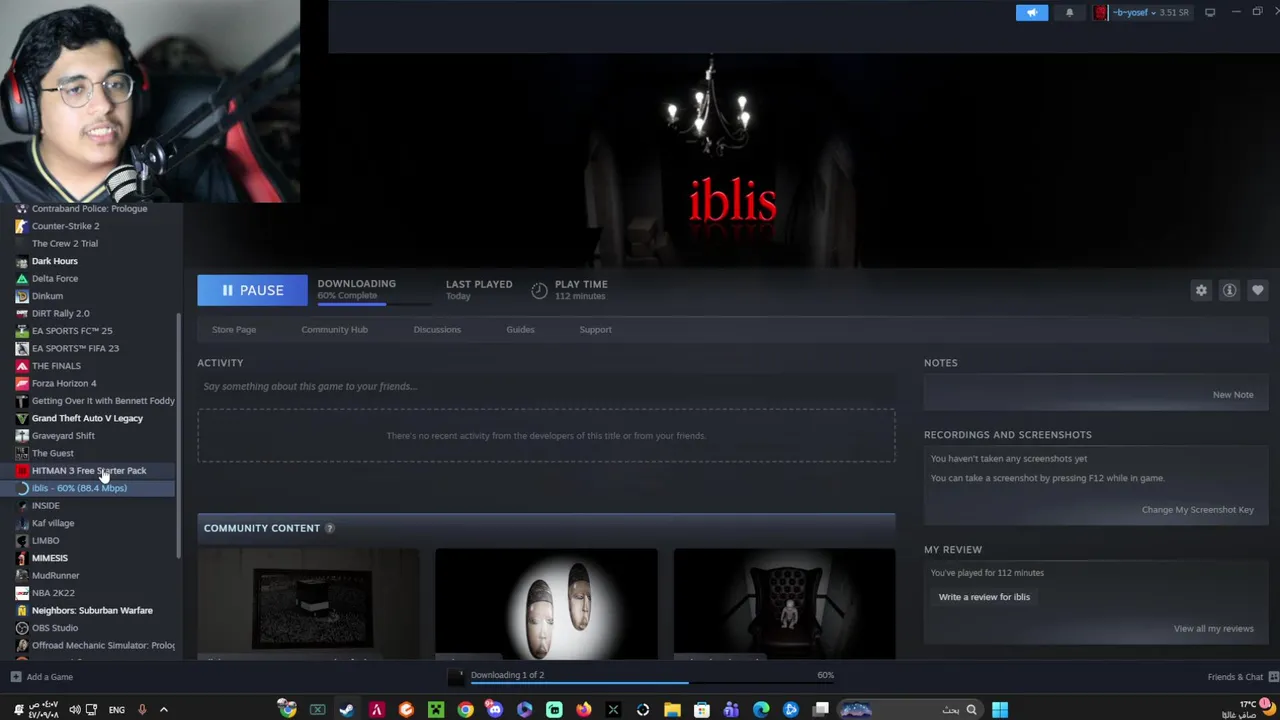Select DiRT Rally 2.0 in library

[60, 313]
